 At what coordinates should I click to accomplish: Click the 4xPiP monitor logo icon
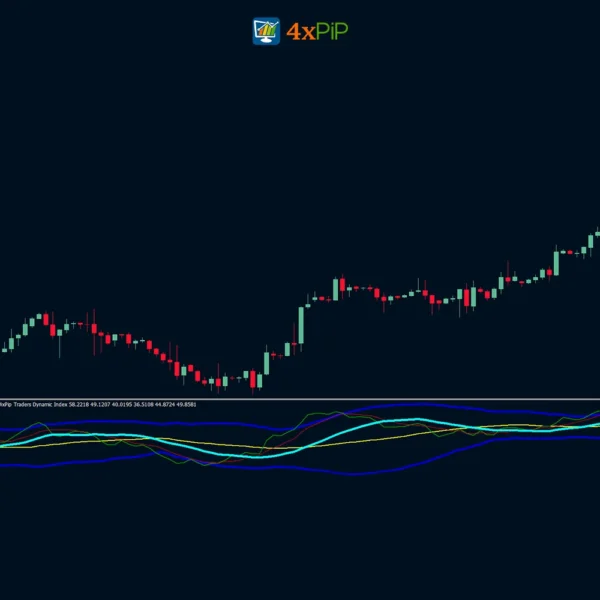tap(267, 31)
